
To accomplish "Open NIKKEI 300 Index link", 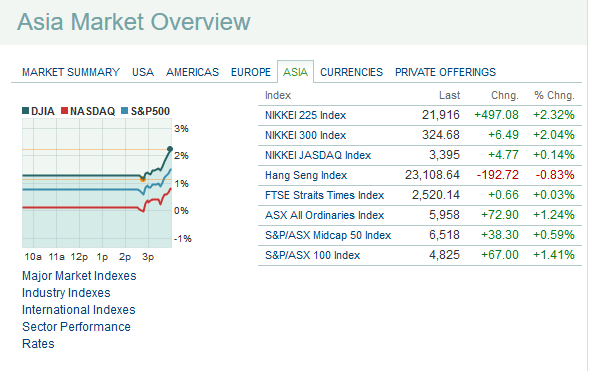I will pyautogui.click(x=305, y=135).
